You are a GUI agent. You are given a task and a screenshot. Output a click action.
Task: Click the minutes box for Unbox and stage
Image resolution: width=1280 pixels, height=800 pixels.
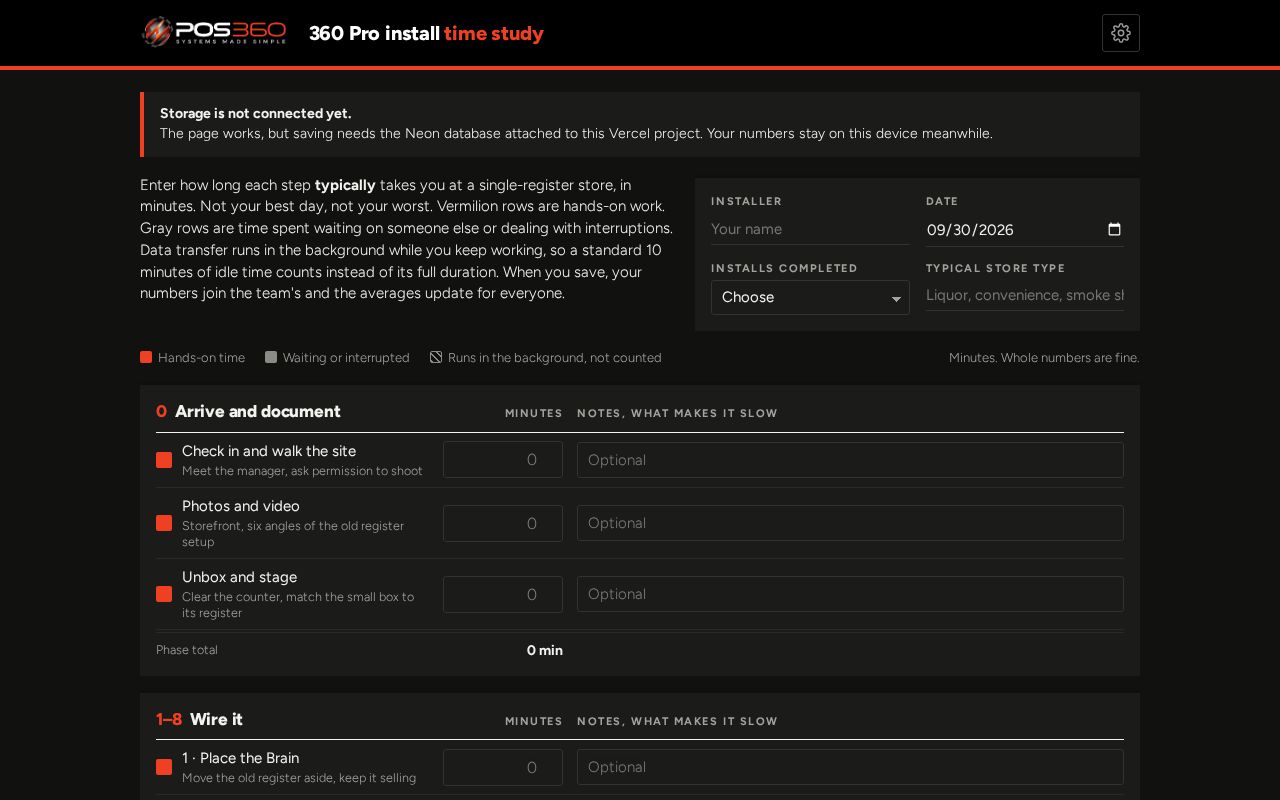(503, 594)
